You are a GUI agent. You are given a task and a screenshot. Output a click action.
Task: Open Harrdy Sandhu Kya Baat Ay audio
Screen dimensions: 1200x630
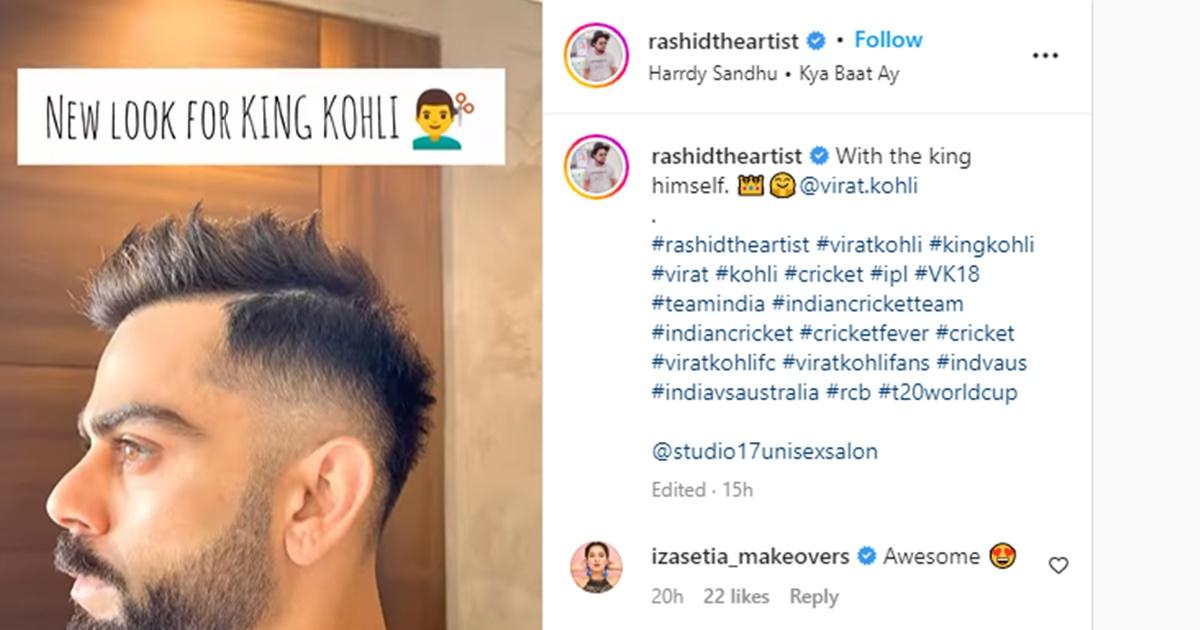click(x=773, y=74)
